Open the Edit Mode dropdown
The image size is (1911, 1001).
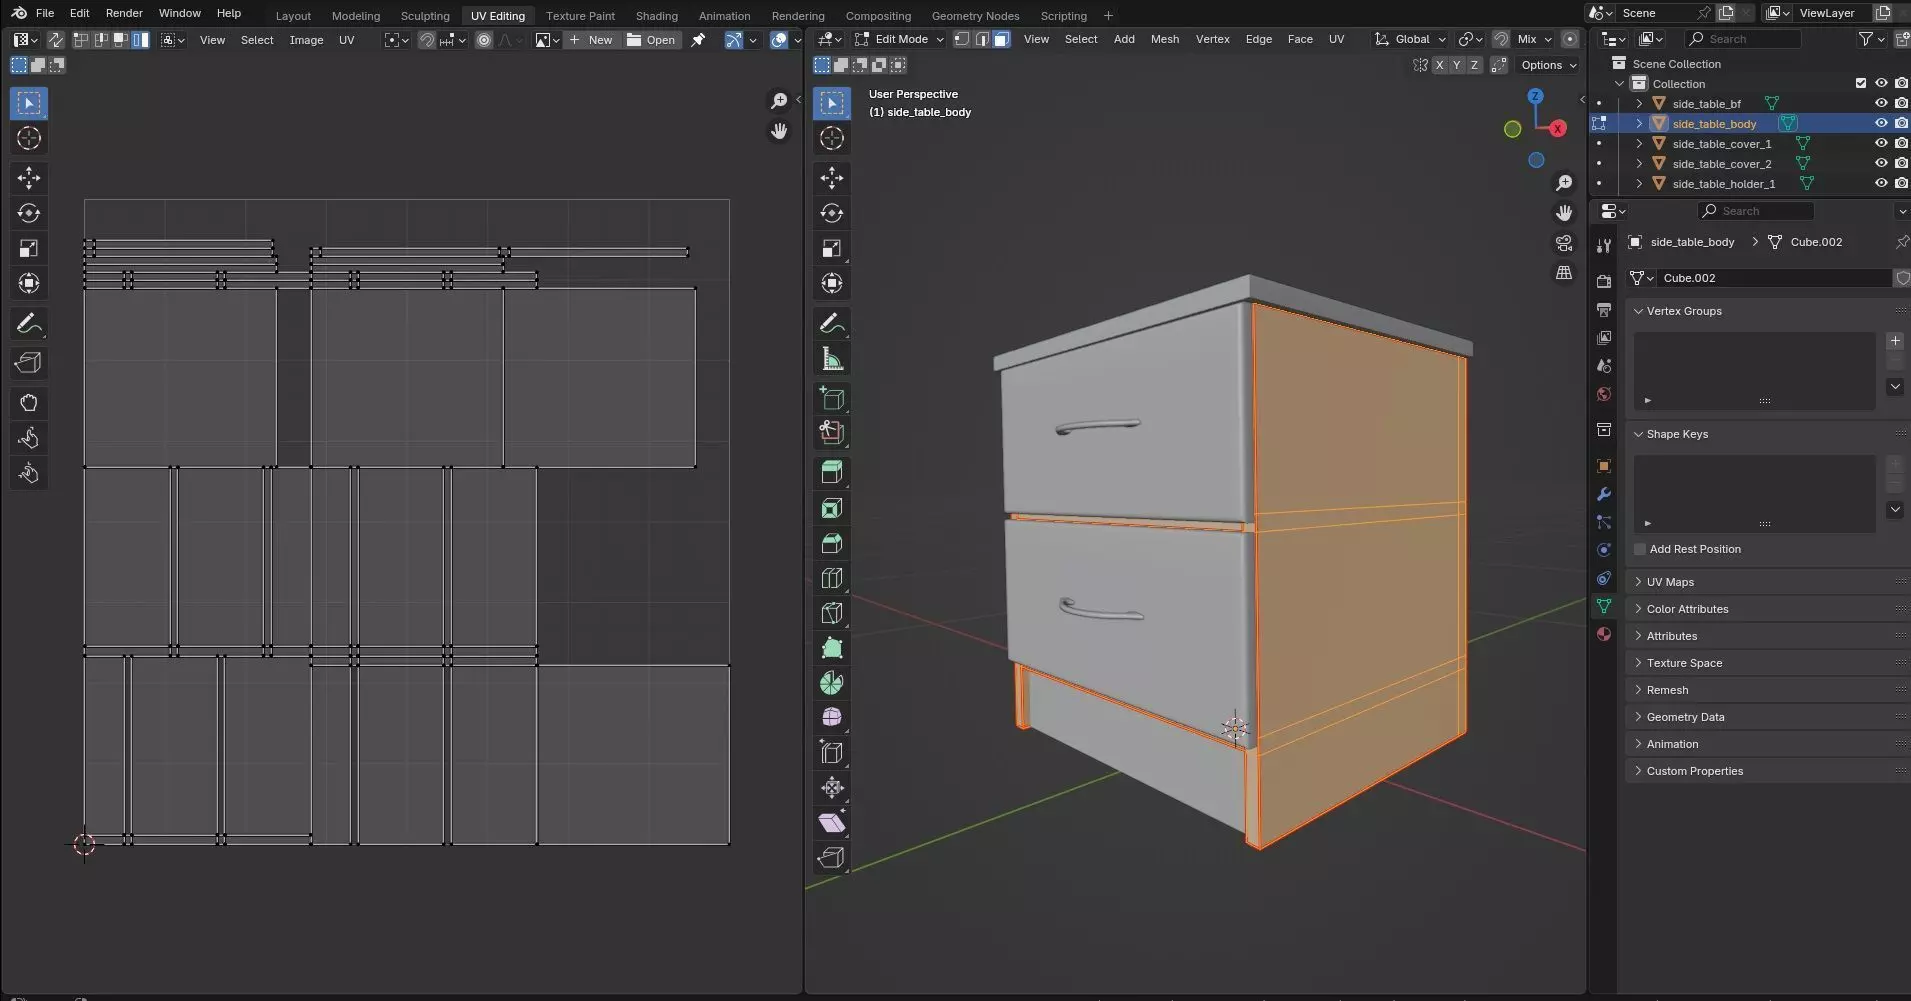(899, 39)
